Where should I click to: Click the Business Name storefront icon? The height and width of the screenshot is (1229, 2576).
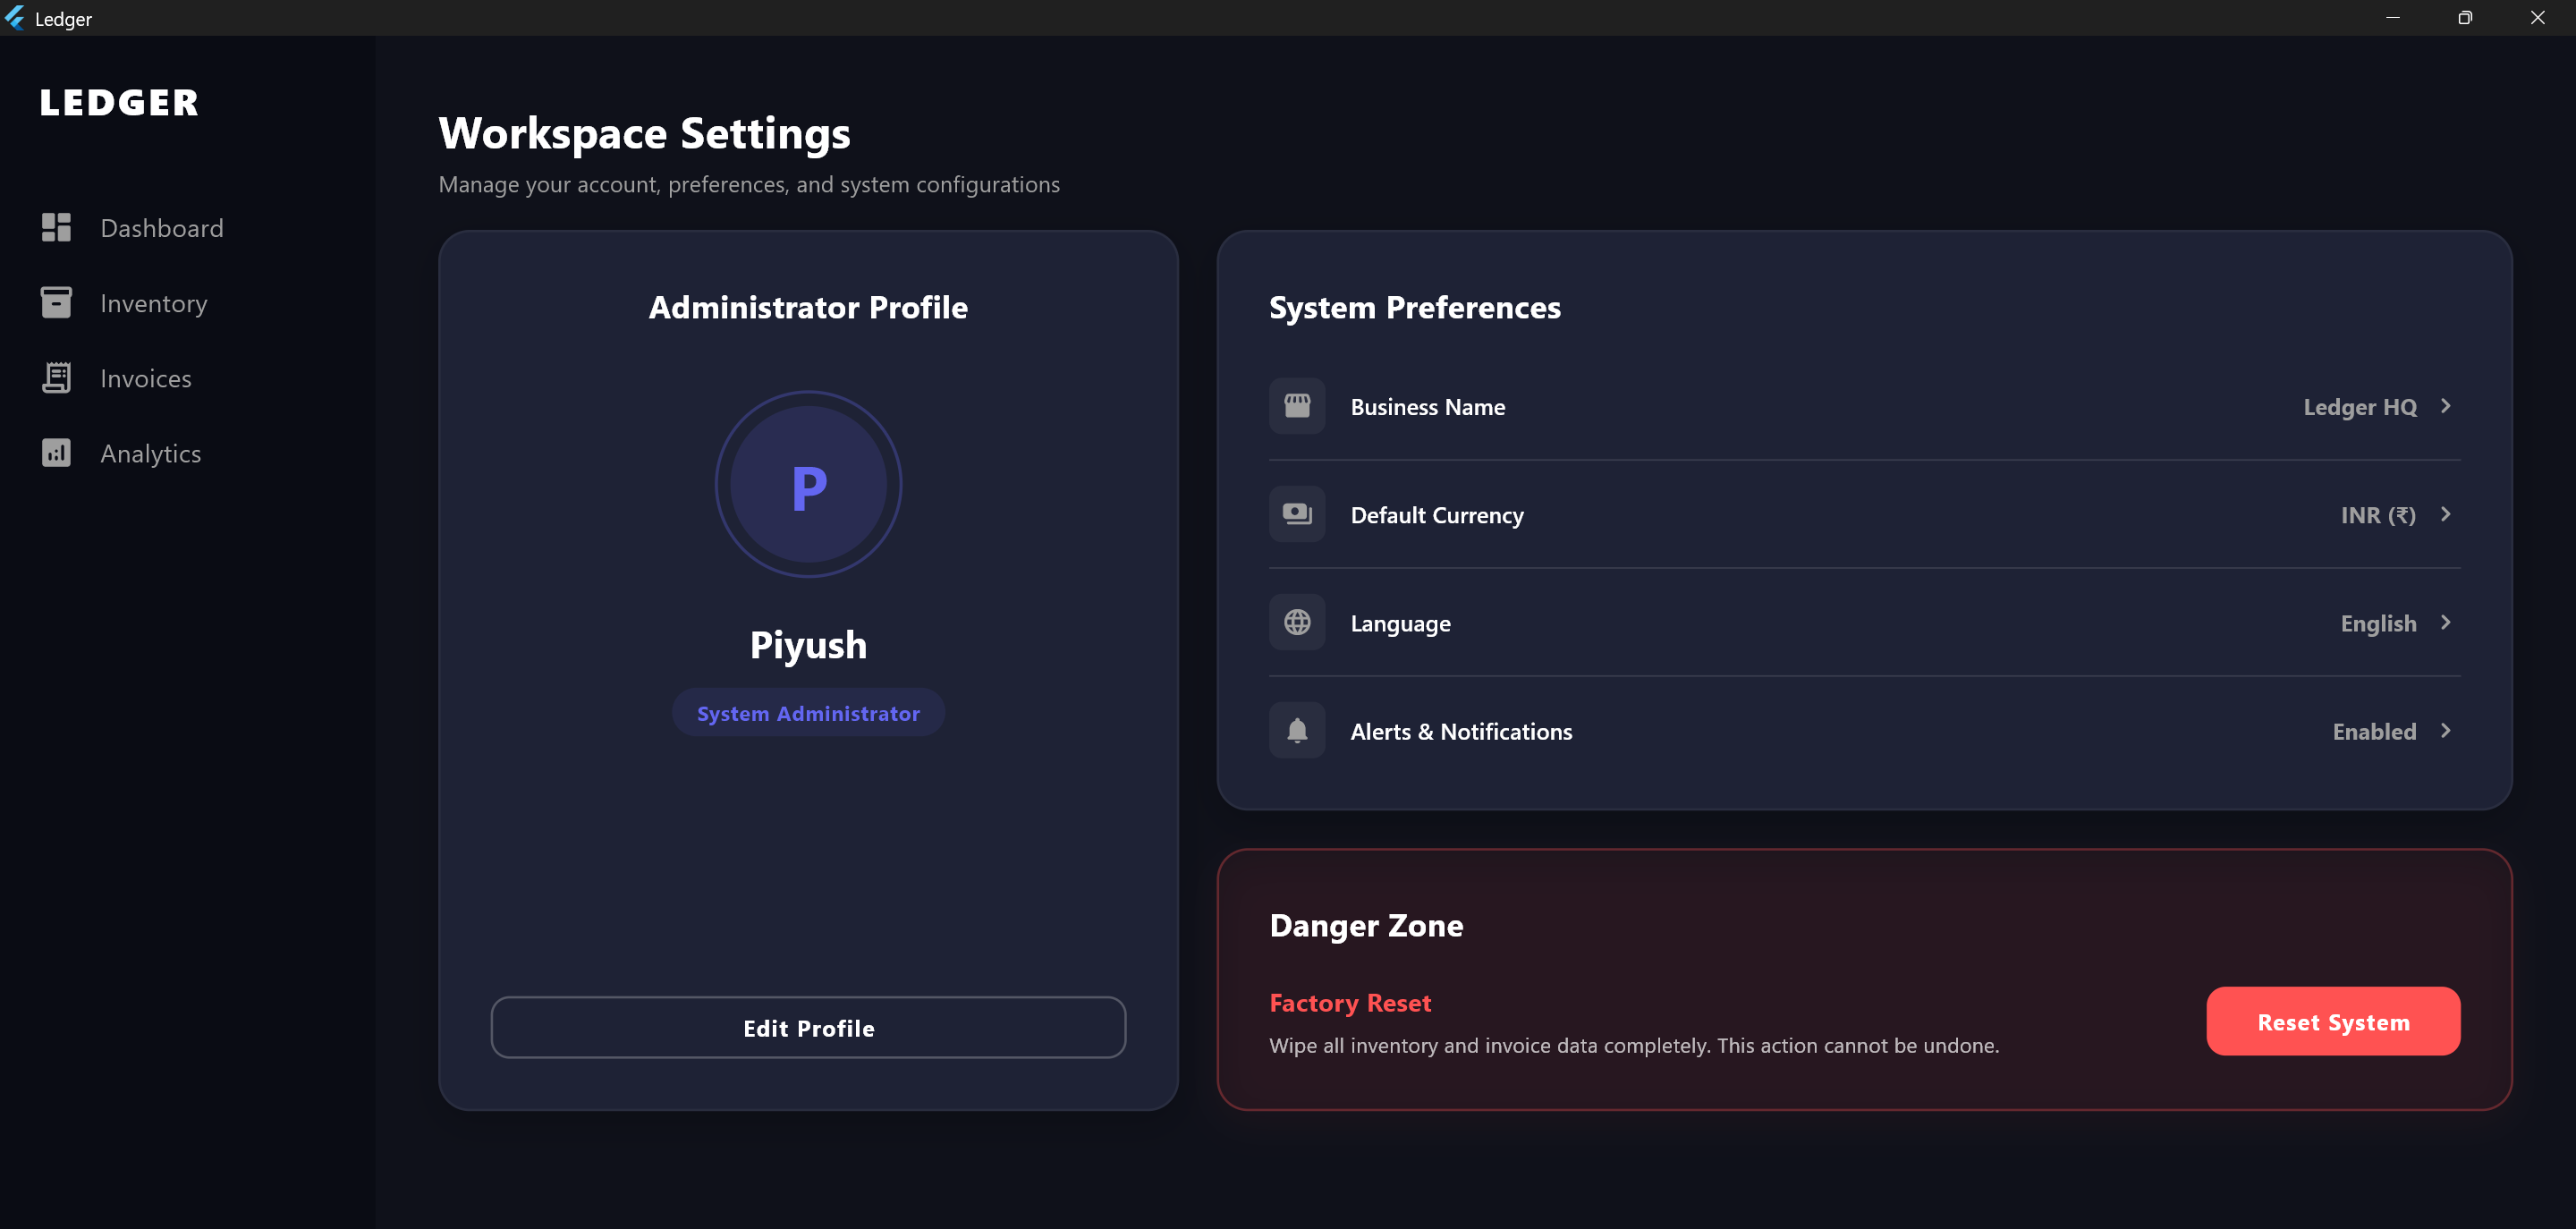tap(1297, 406)
